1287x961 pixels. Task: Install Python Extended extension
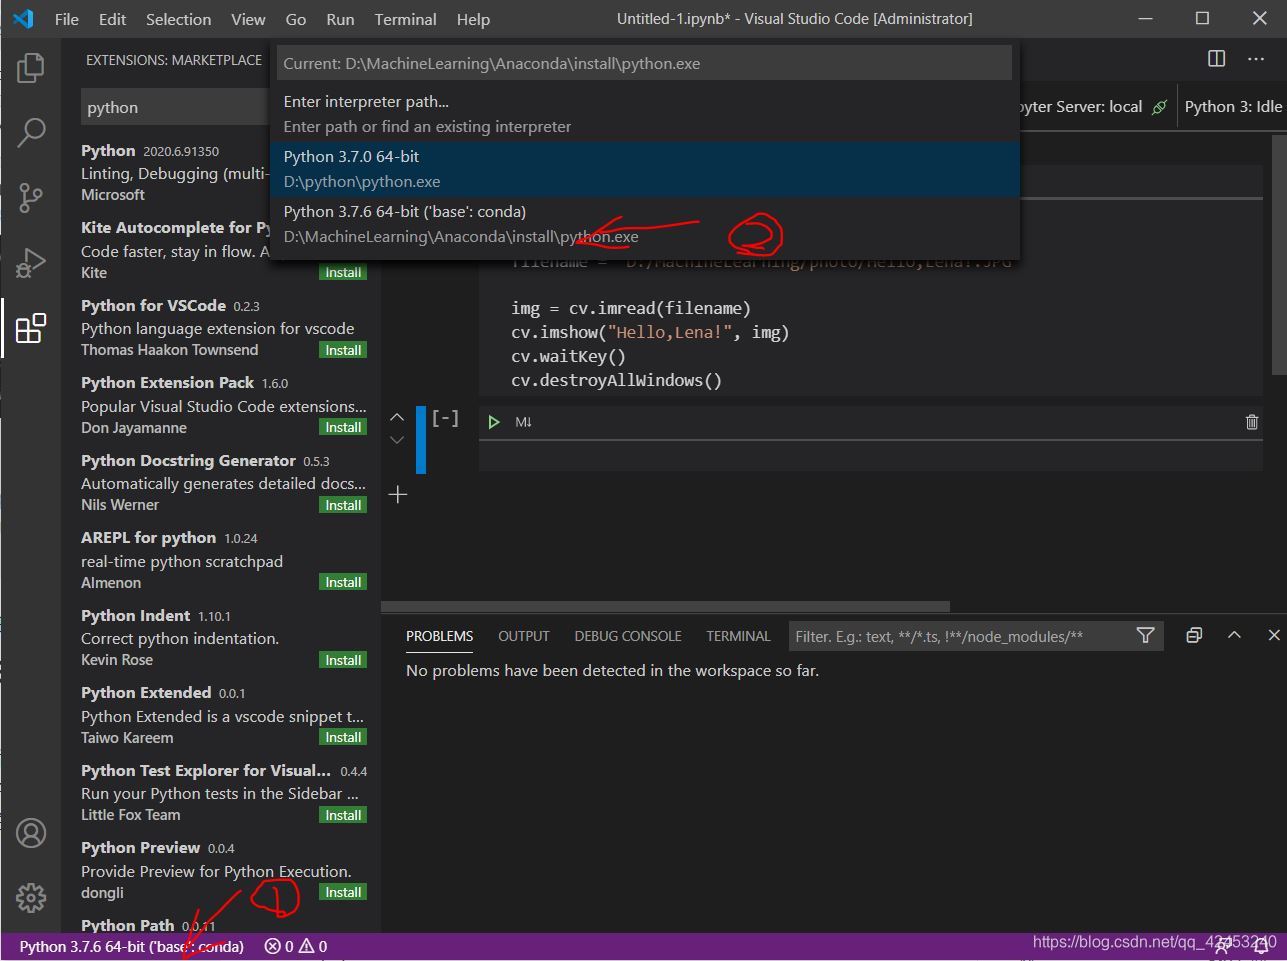click(x=343, y=737)
